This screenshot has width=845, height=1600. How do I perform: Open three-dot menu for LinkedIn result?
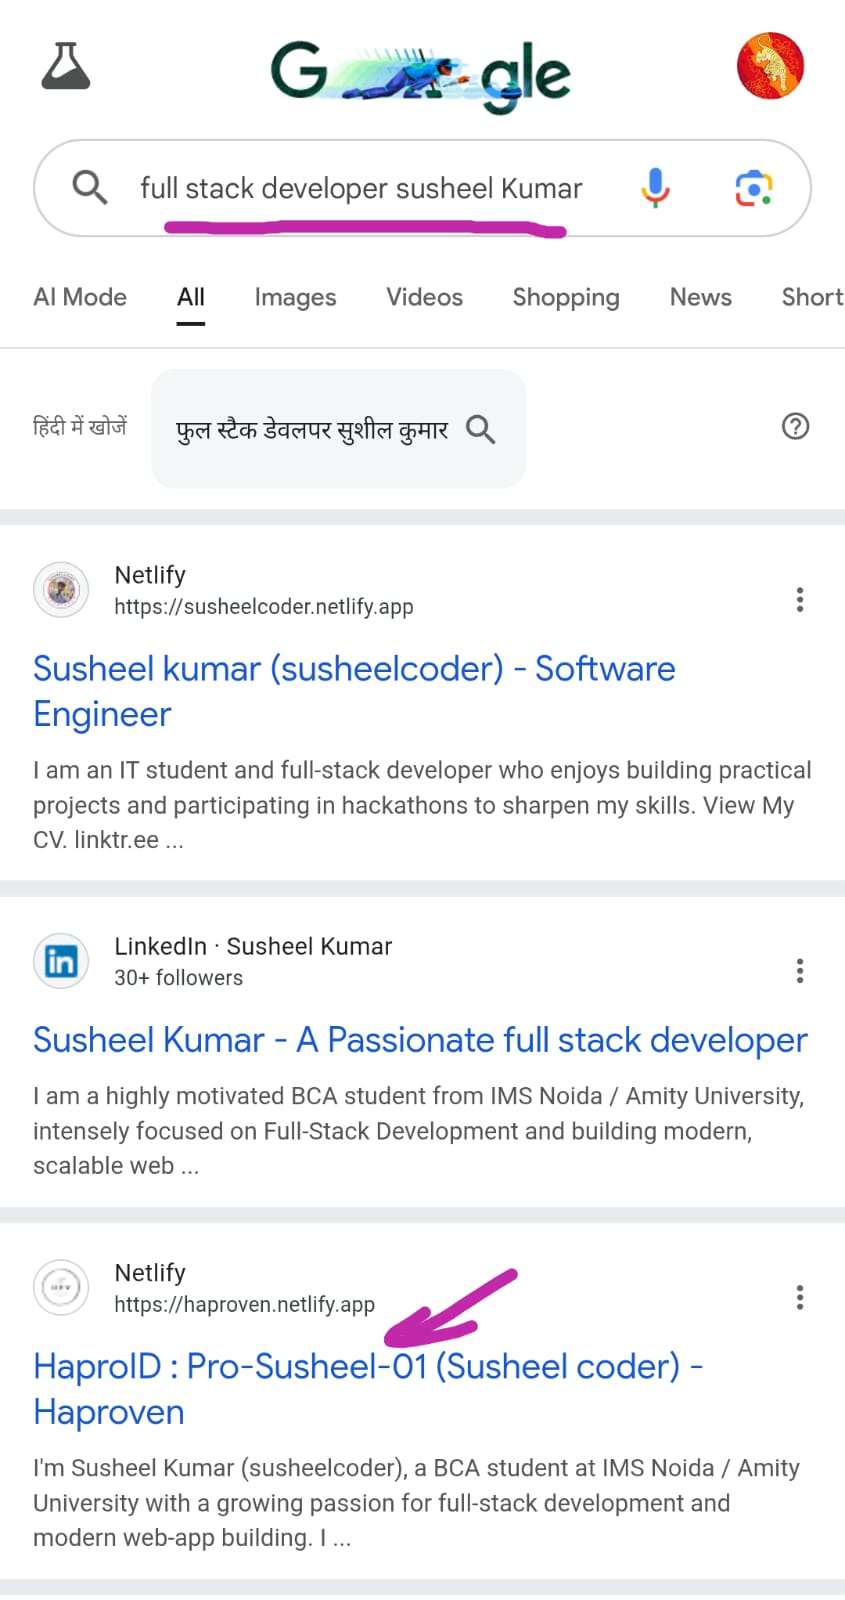click(x=799, y=971)
